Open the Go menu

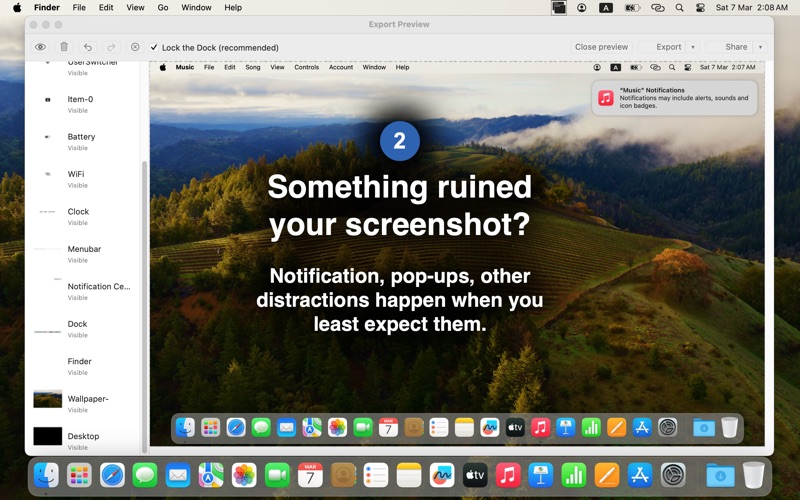point(163,8)
